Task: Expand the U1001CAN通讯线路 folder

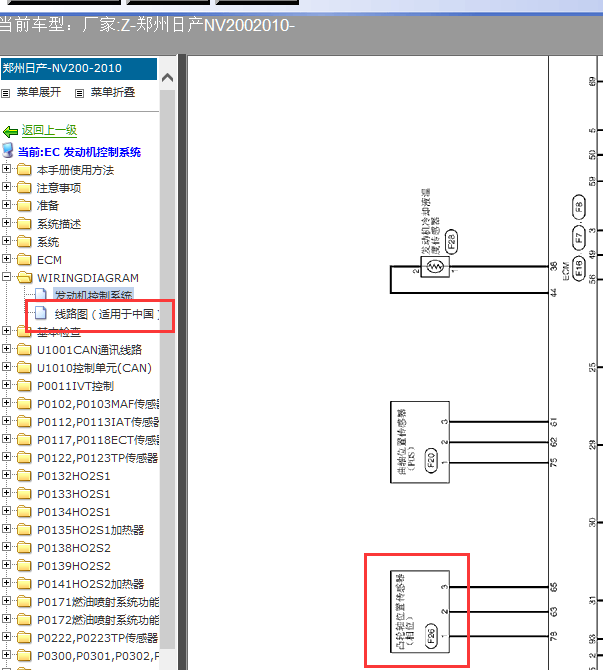Action: [6, 349]
